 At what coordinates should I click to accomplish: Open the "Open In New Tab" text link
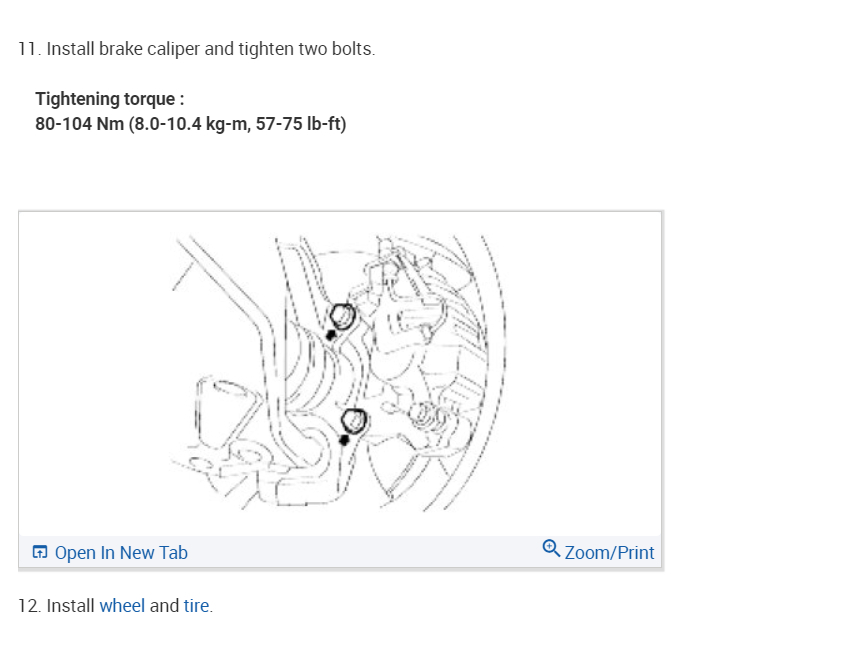pyautogui.click(x=121, y=553)
